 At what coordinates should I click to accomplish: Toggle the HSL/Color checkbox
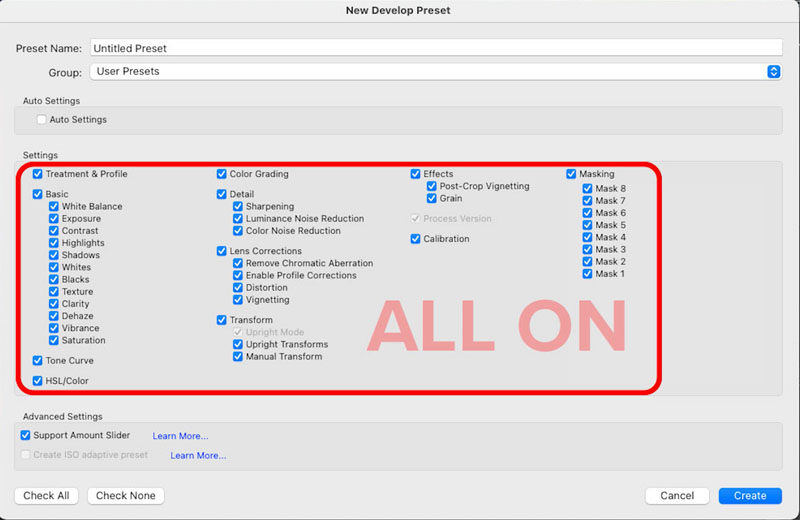pyautogui.click(x=37, y=381)
